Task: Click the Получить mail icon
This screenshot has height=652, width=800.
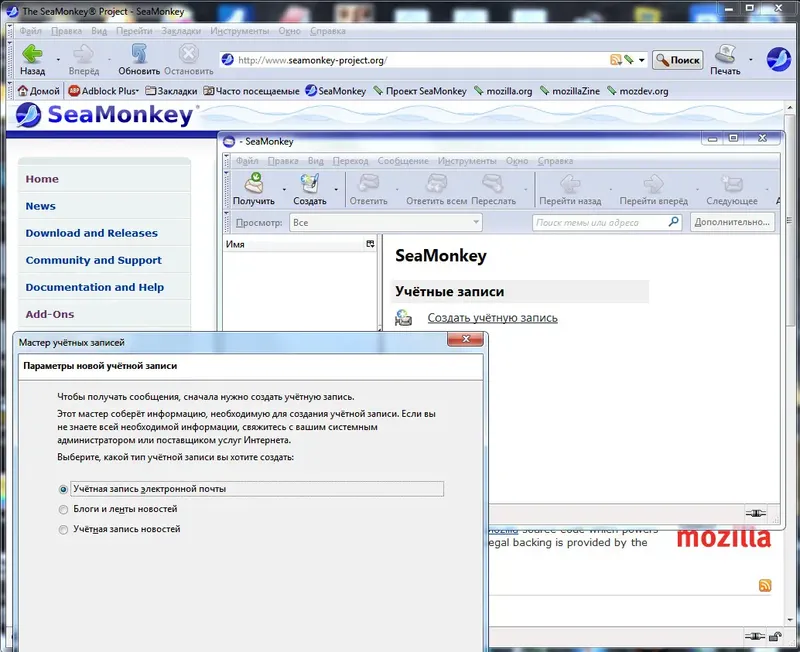Action: click(254, 183)
